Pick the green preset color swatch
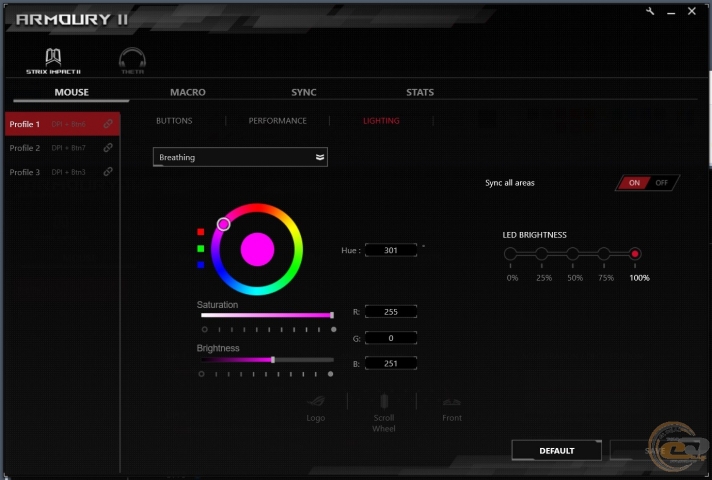Image resolution: width=712 pixels, height=480 pixels. 201,248
